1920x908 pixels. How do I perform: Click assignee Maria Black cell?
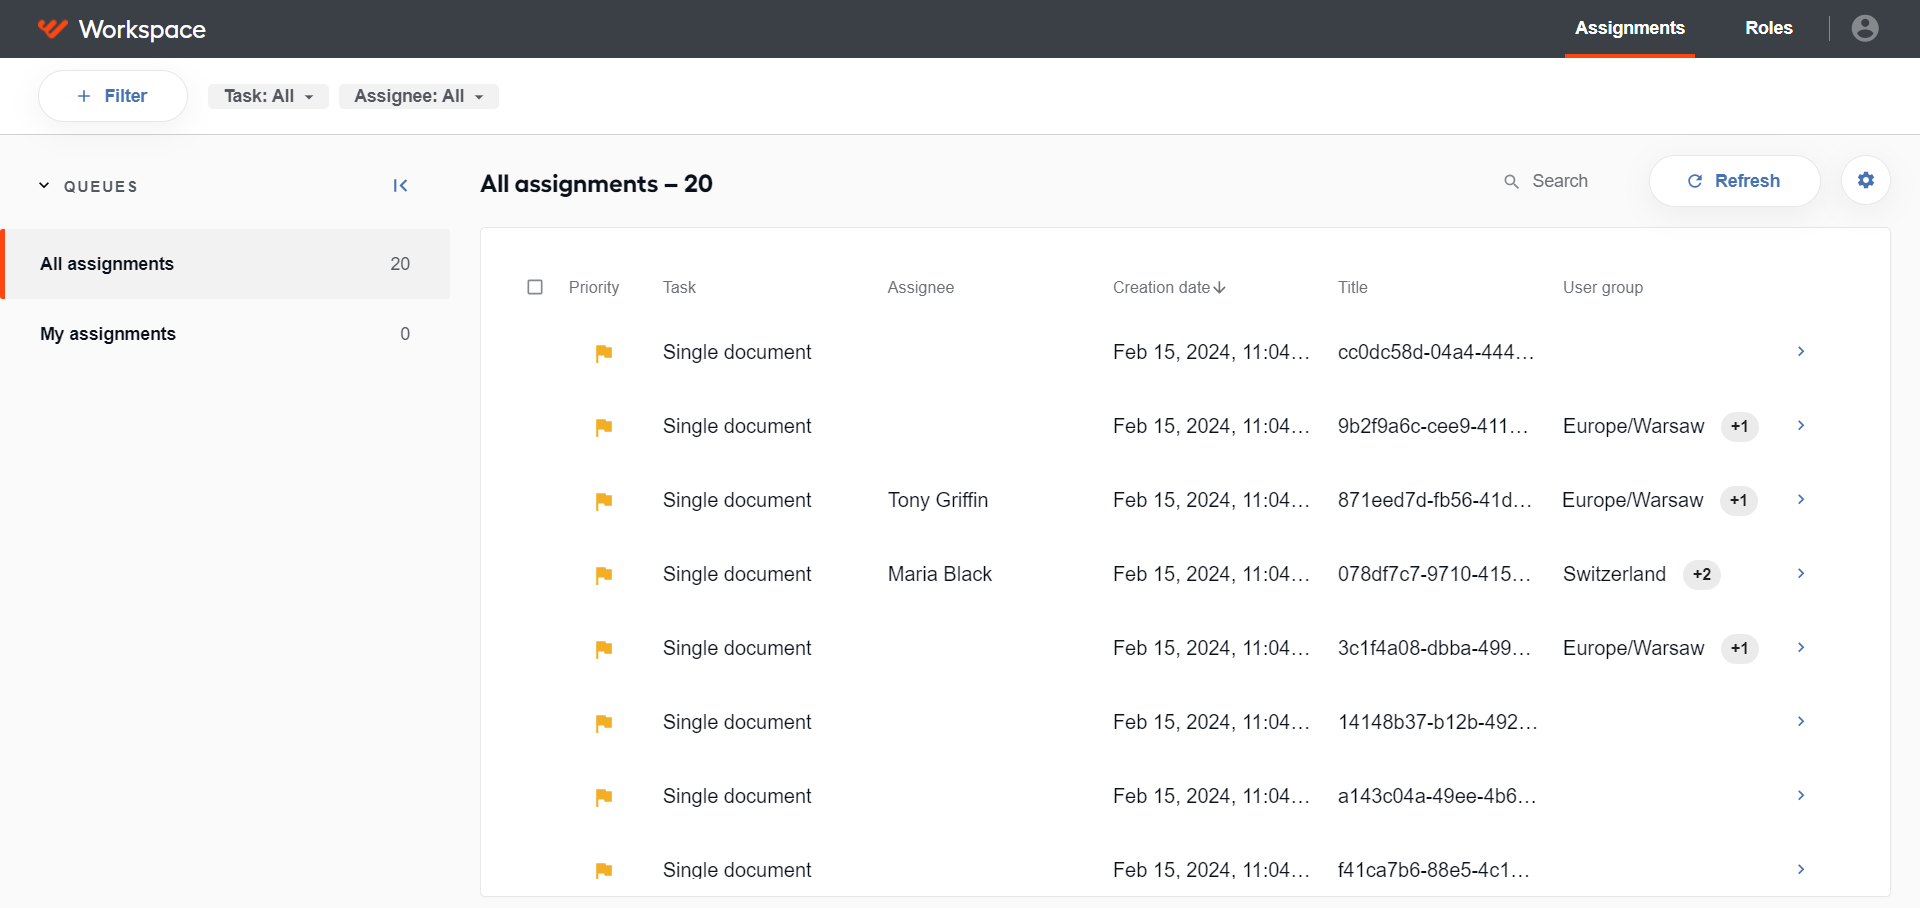pos(940,574)
